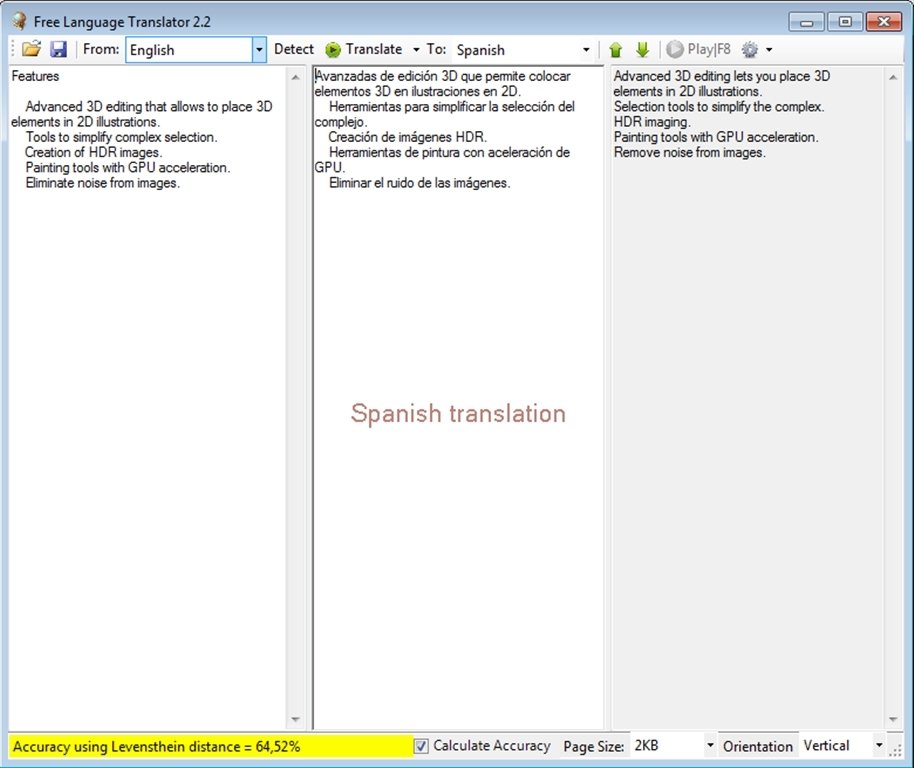Expand the To language Spanish dropdown
The width and height of the screenshot is (914, 768).
click(586, 50)
